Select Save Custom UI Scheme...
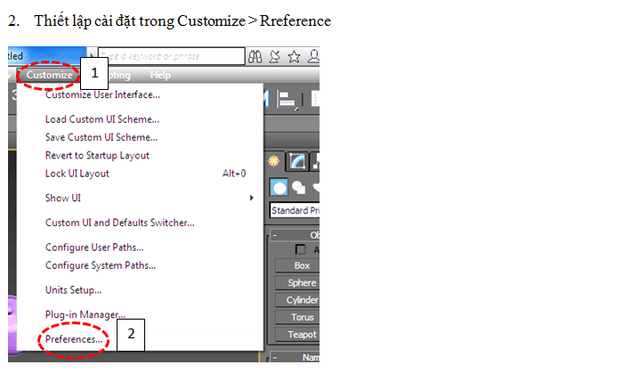 click(x=101, y=137)
